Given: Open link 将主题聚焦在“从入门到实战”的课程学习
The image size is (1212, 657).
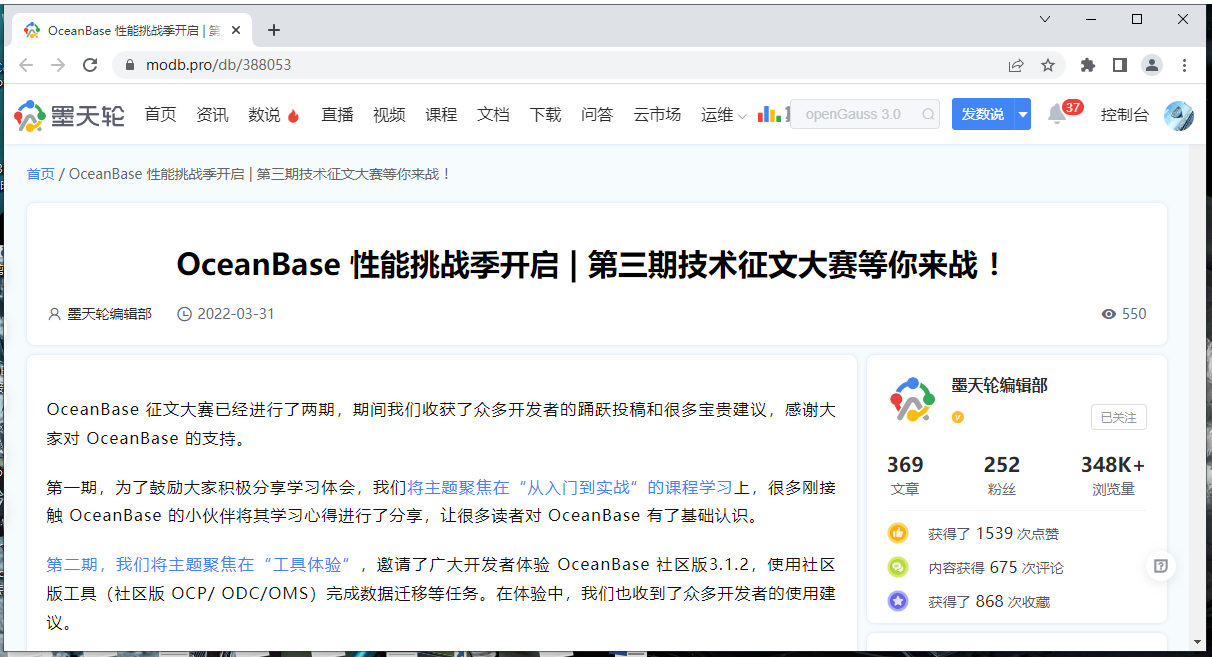Looking at the screenshot, I should (x=570, y=488).
